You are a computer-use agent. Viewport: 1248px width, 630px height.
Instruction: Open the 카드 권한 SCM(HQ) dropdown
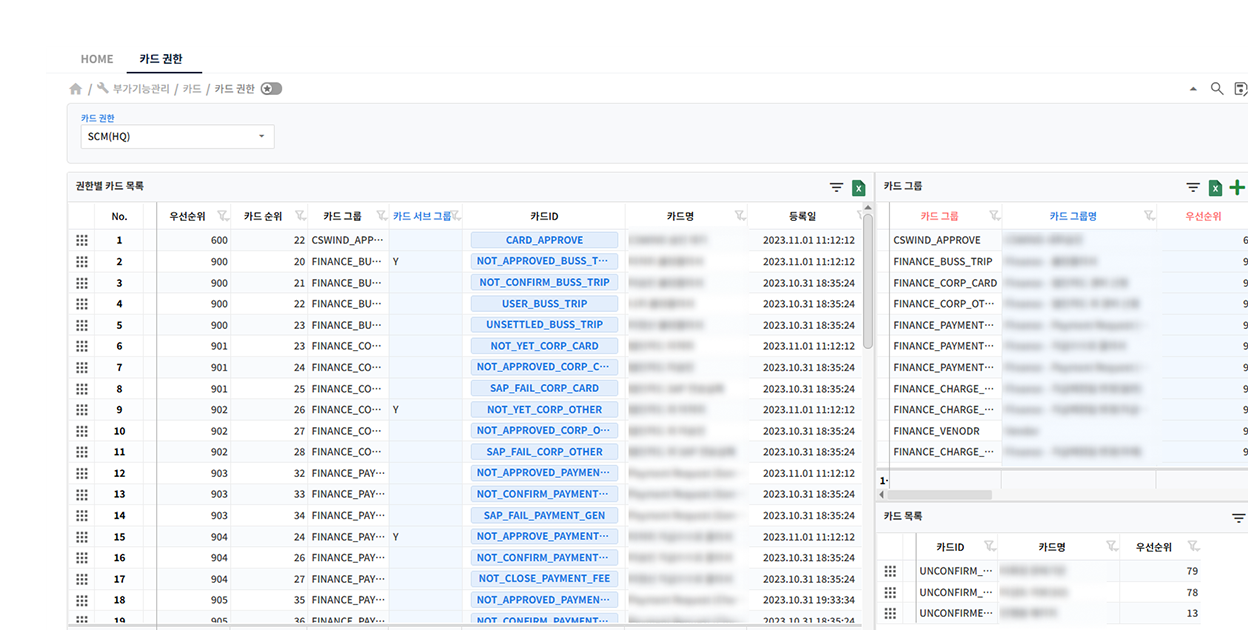[x=177, y=136]
